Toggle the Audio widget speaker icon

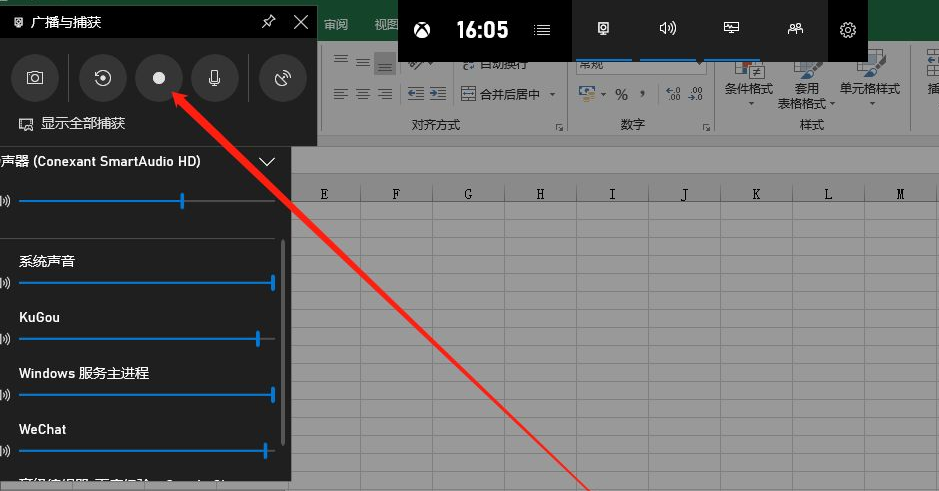668,29
